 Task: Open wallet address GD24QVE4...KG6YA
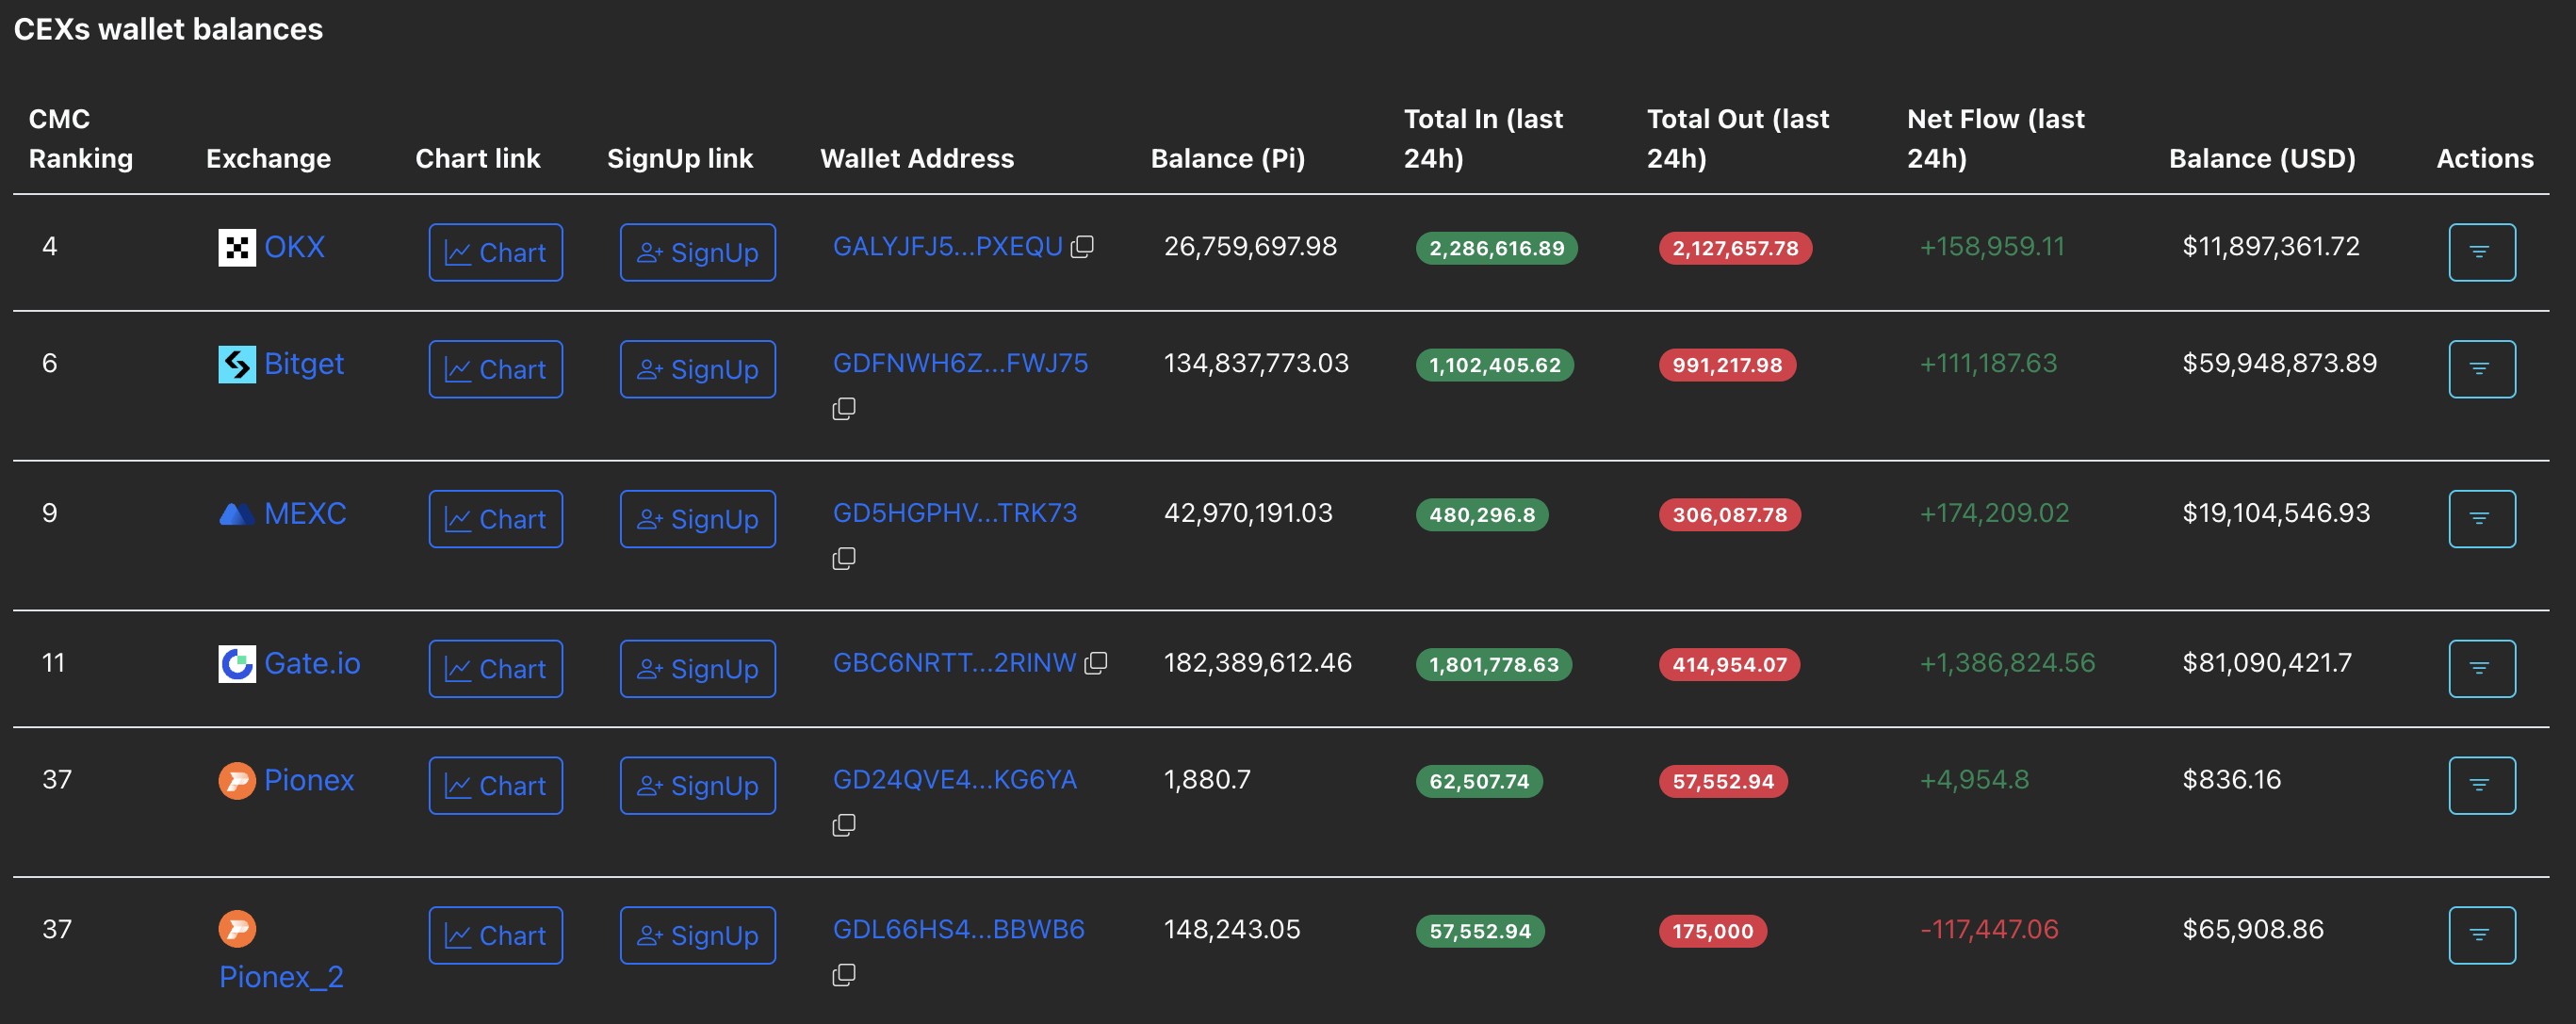coord(955,780)
